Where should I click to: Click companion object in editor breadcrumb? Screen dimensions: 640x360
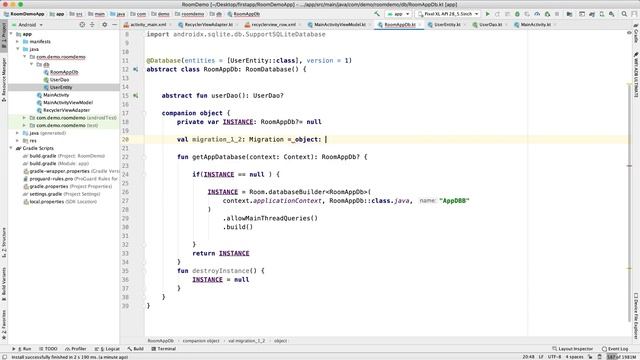pos(201,340)
